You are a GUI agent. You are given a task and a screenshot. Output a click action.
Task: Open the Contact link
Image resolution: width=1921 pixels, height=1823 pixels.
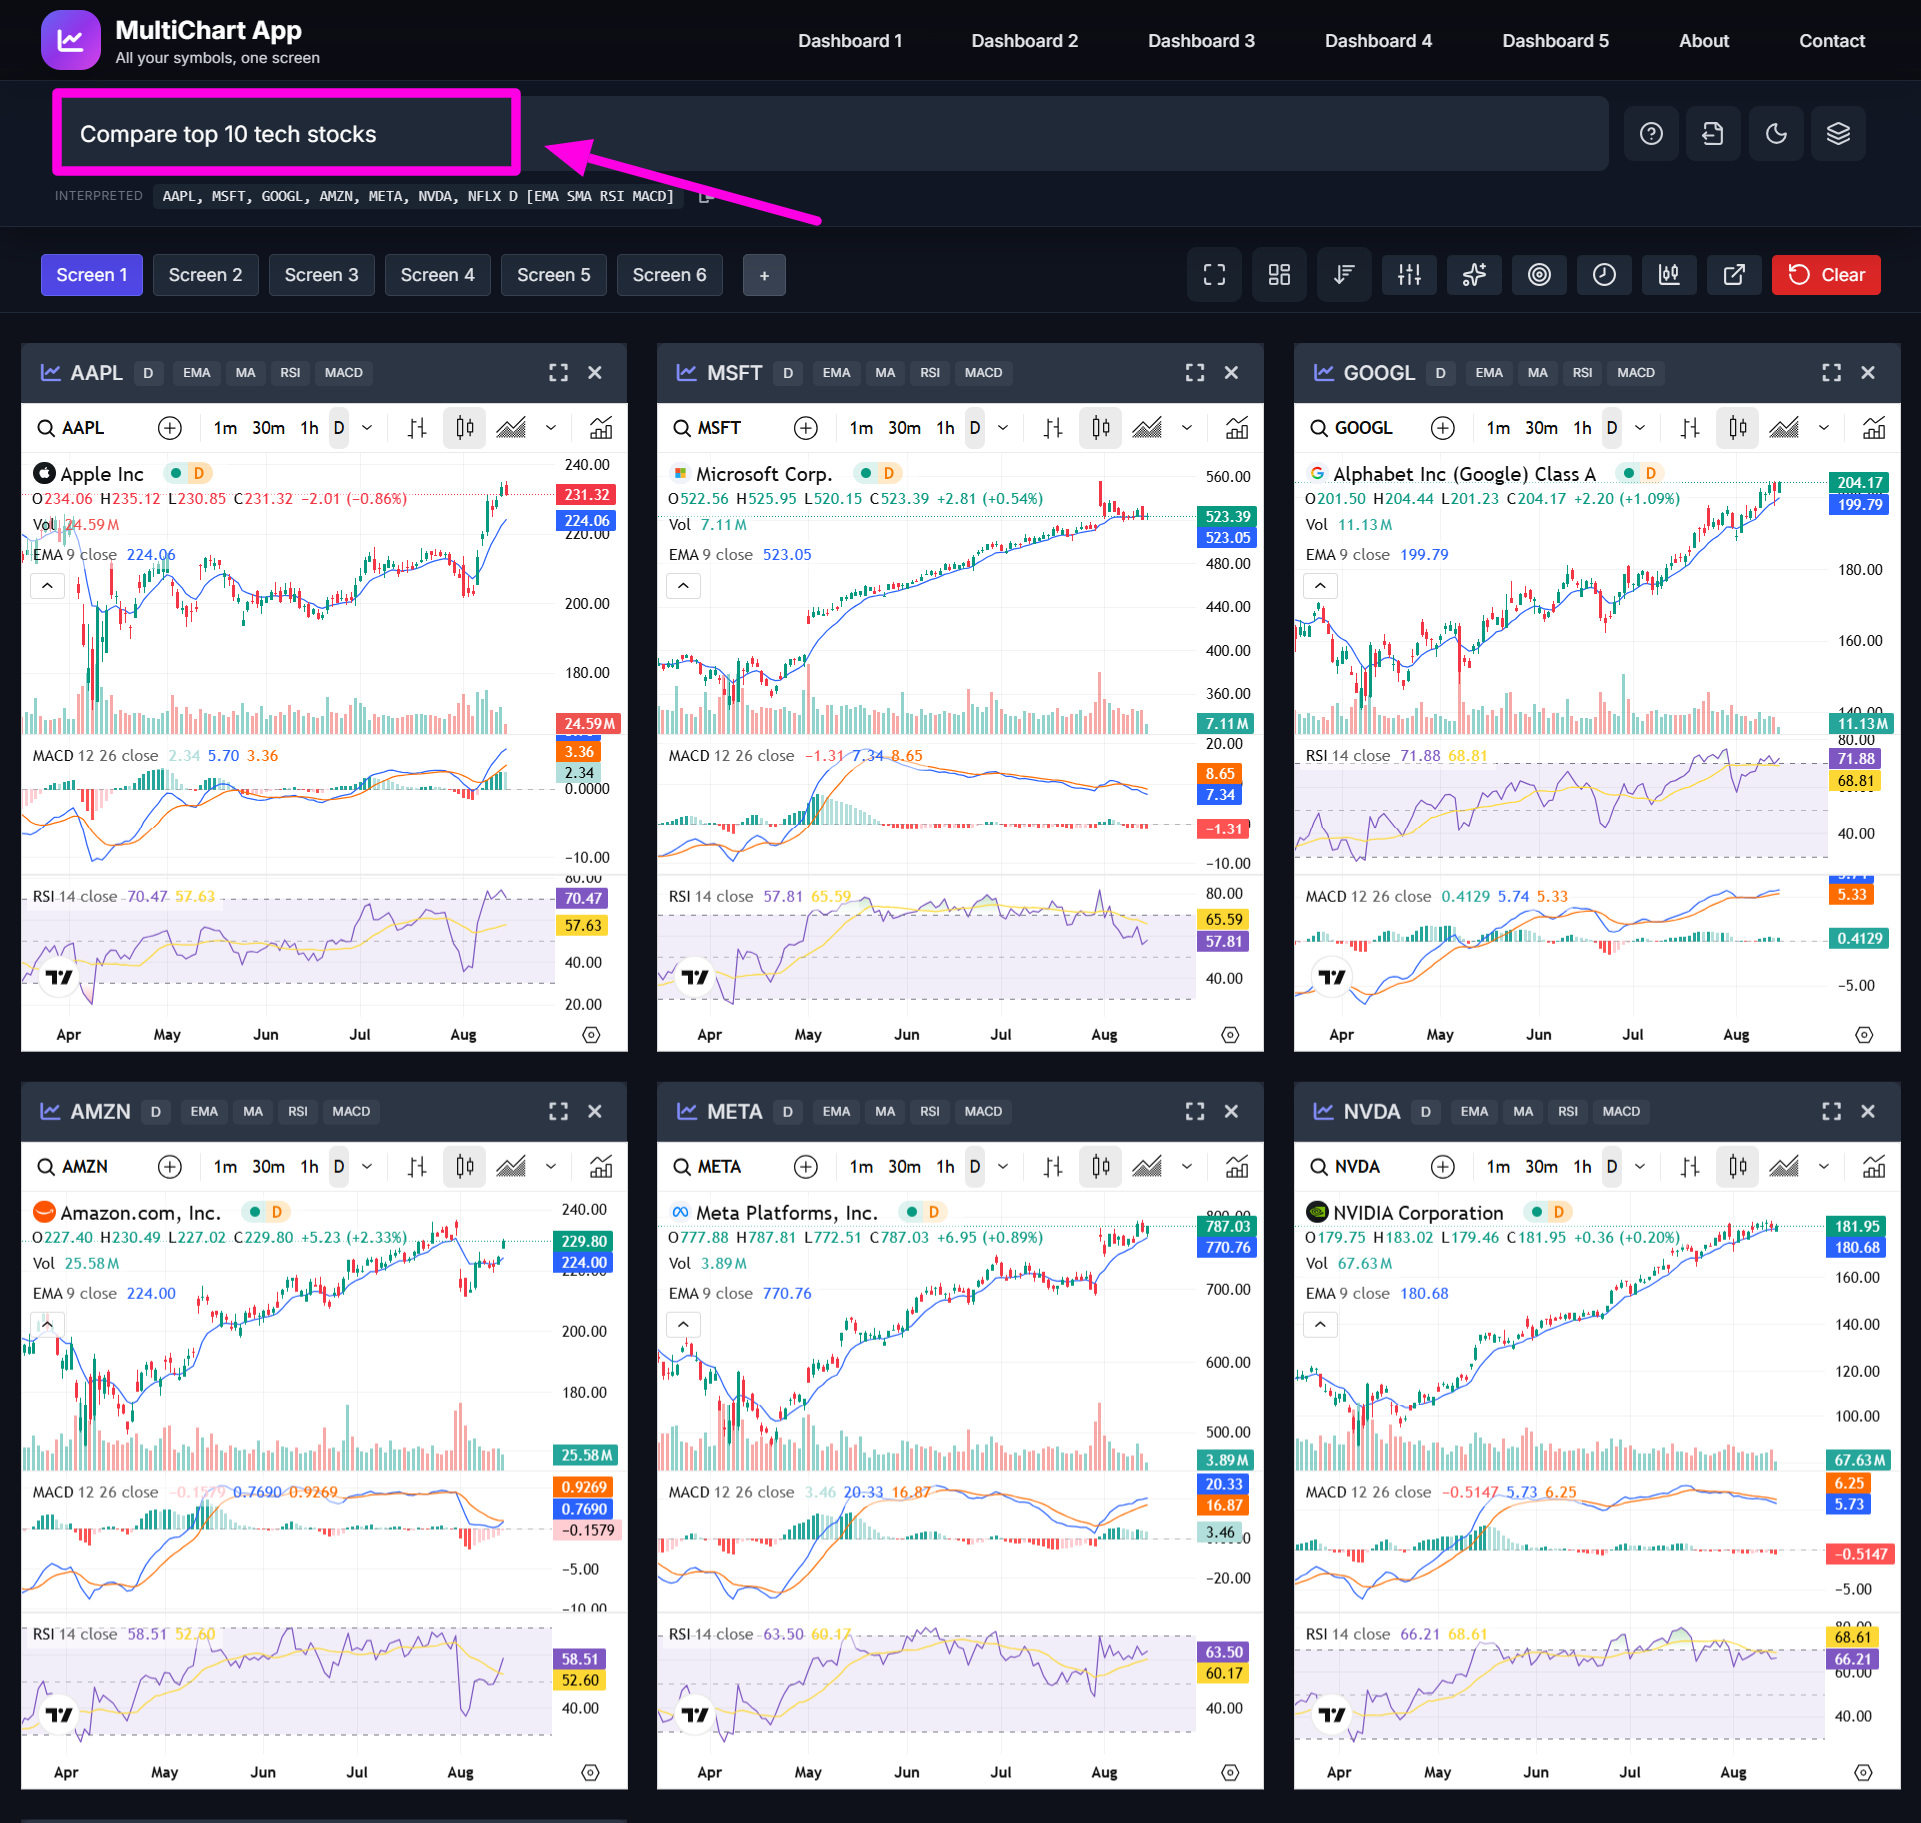point(1831,41)
